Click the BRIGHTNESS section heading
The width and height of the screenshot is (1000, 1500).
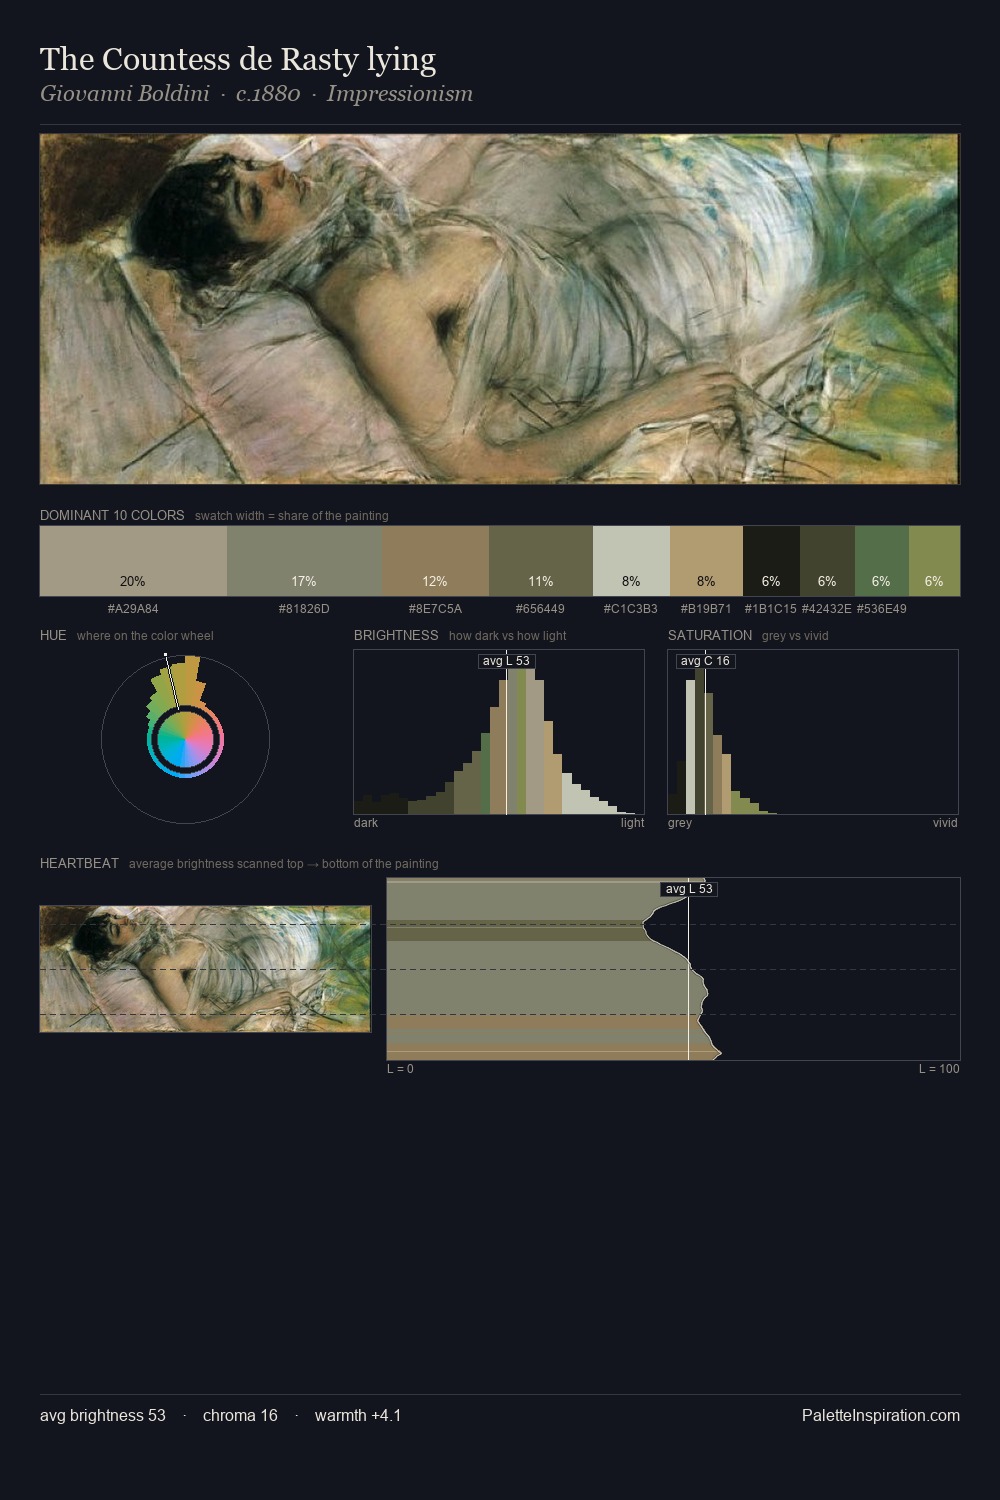(396, 636)
